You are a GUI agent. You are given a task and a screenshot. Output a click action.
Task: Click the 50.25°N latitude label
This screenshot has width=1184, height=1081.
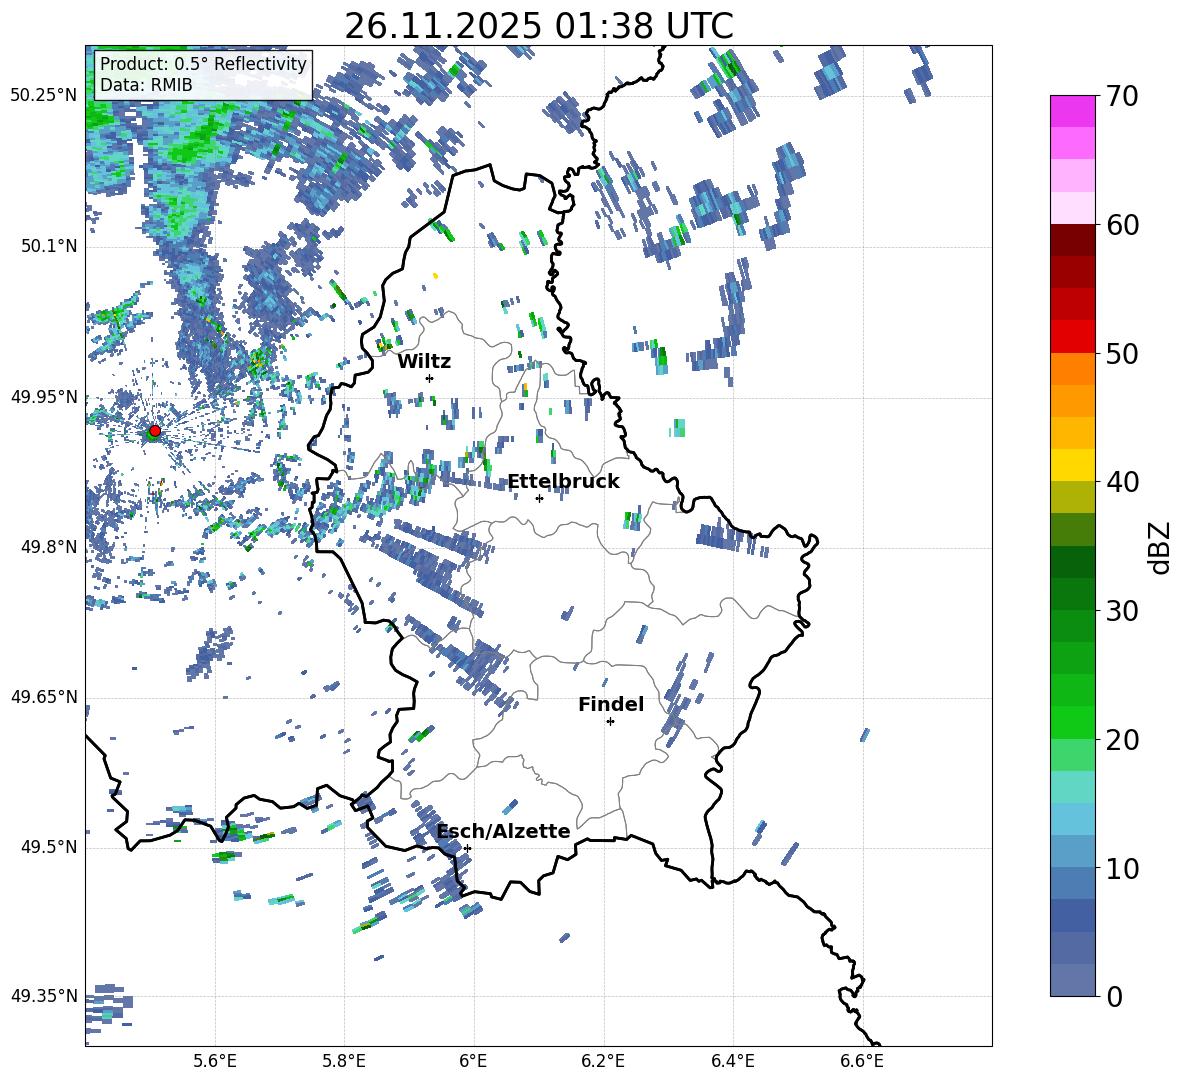click(44, 95)
